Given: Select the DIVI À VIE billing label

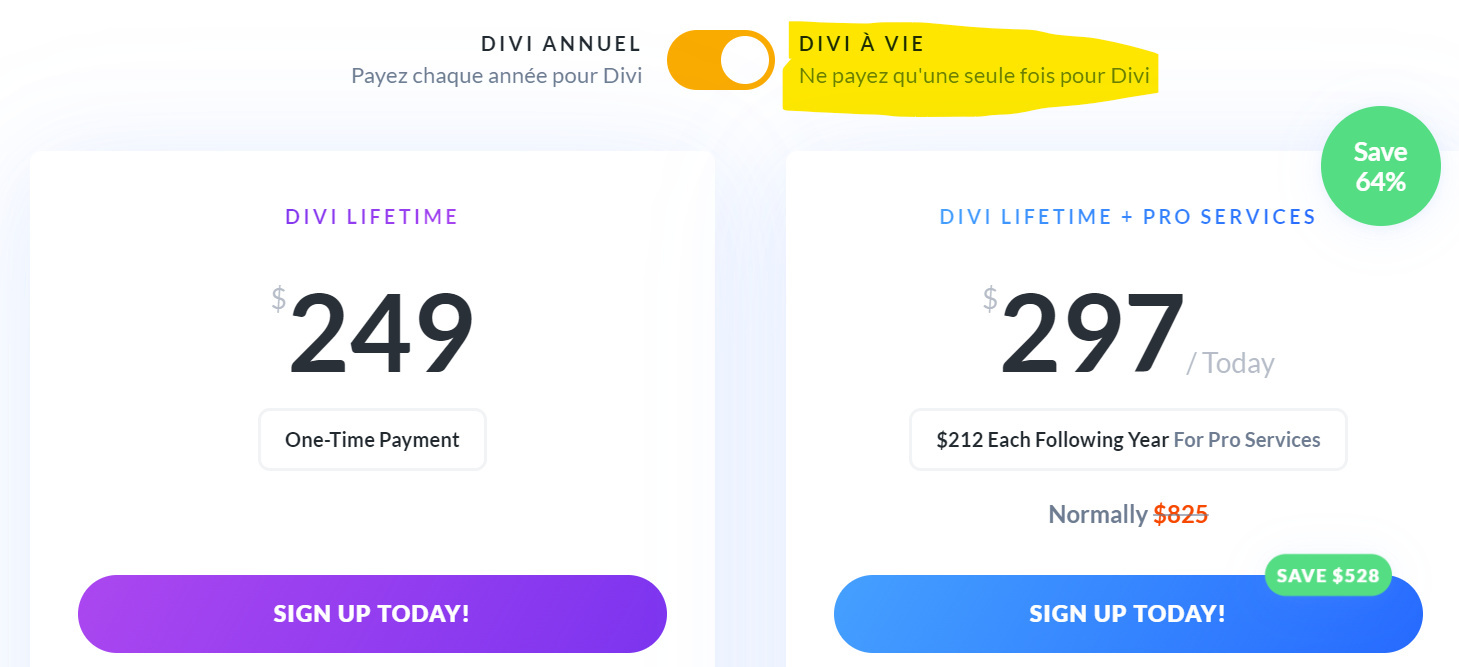Looking at the screenshot, I should pos(862,44).
